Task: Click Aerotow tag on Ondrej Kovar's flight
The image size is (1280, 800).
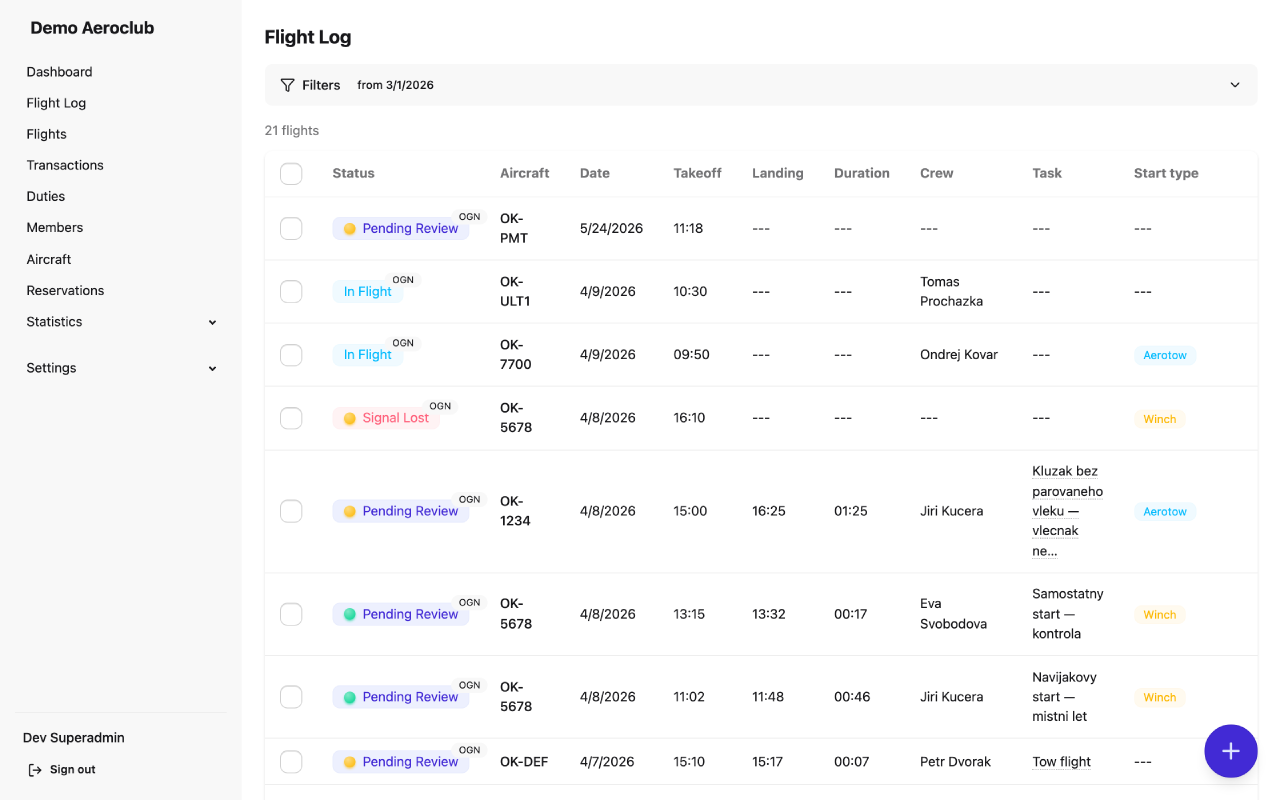Action: (x=1165, y=355)
